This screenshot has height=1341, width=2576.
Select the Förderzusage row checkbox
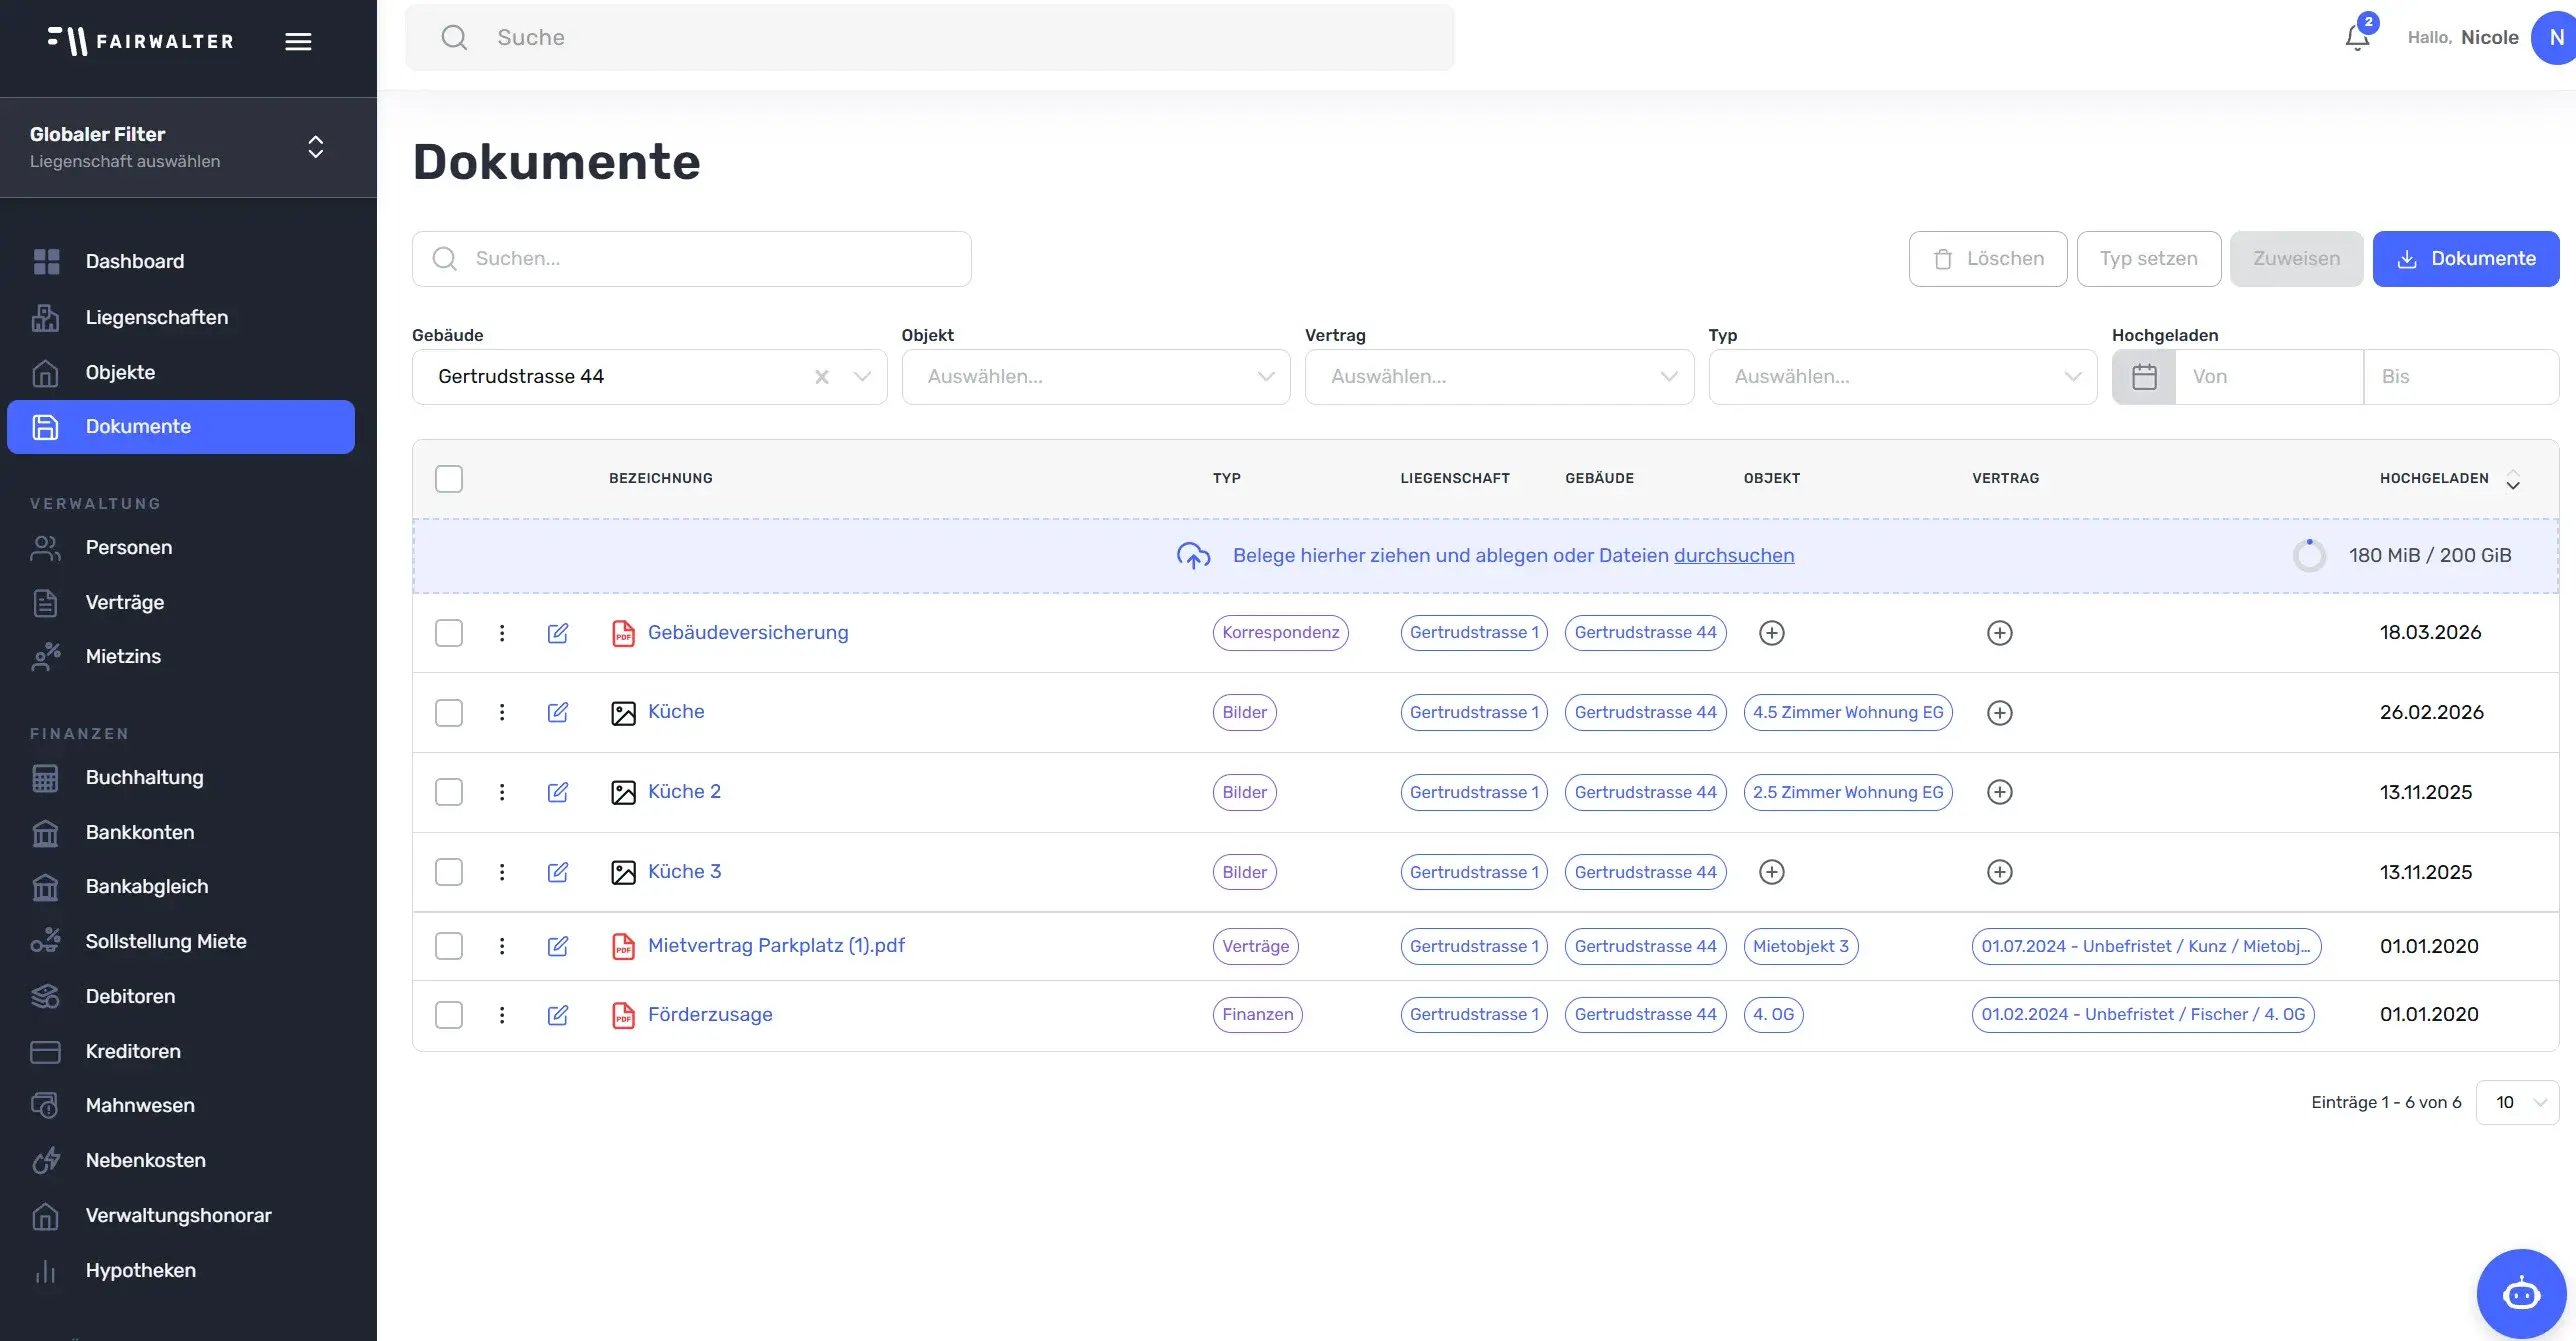(449, 1015)
